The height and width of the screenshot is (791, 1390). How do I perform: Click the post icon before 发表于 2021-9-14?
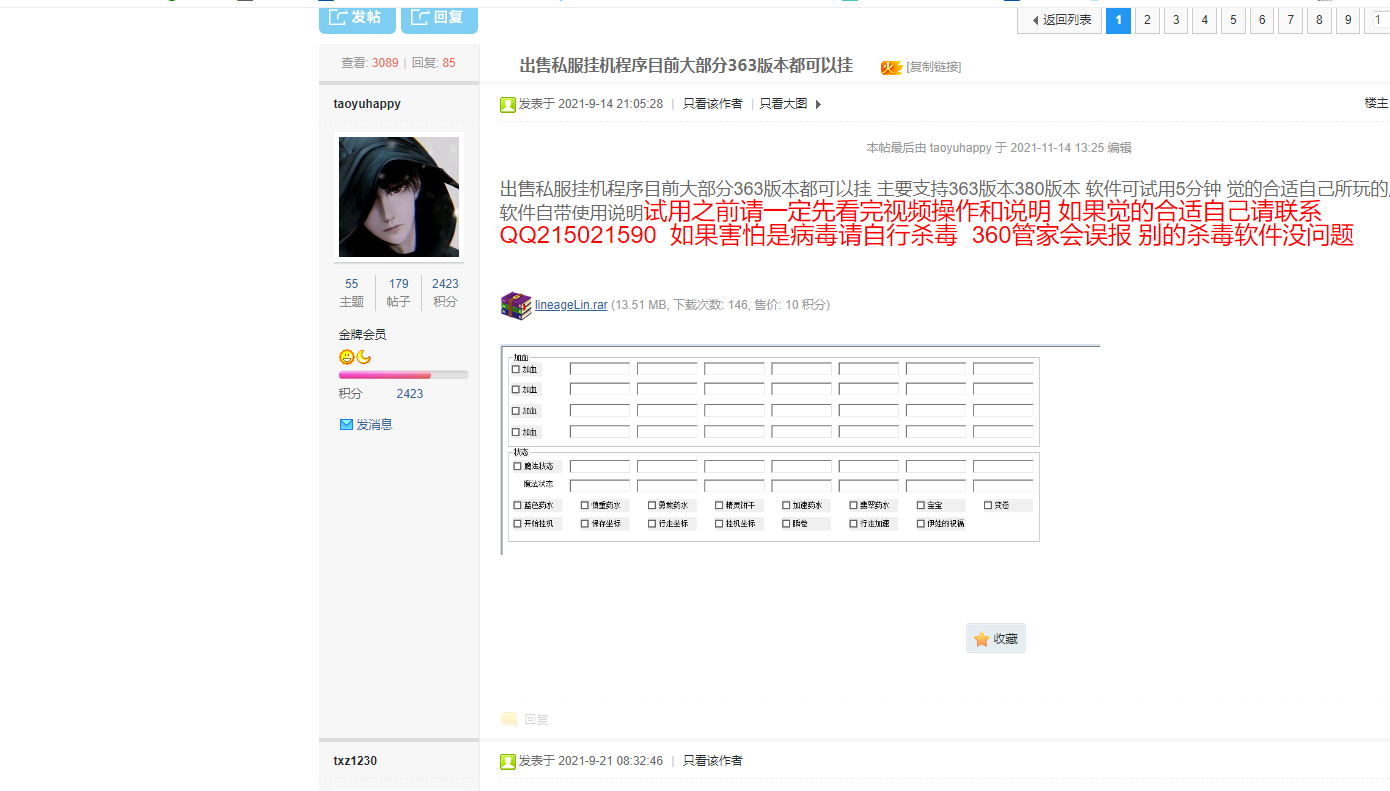508,105
